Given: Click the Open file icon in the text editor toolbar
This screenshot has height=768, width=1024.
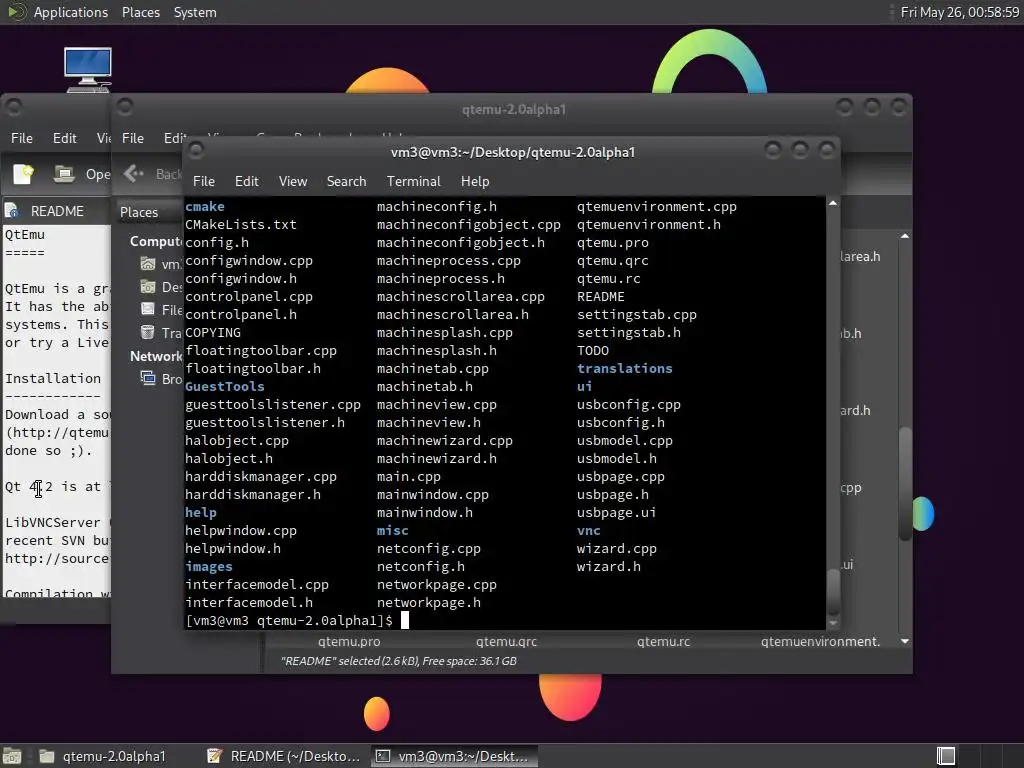Looking at the screenshot, I should (x=64, y=174).
